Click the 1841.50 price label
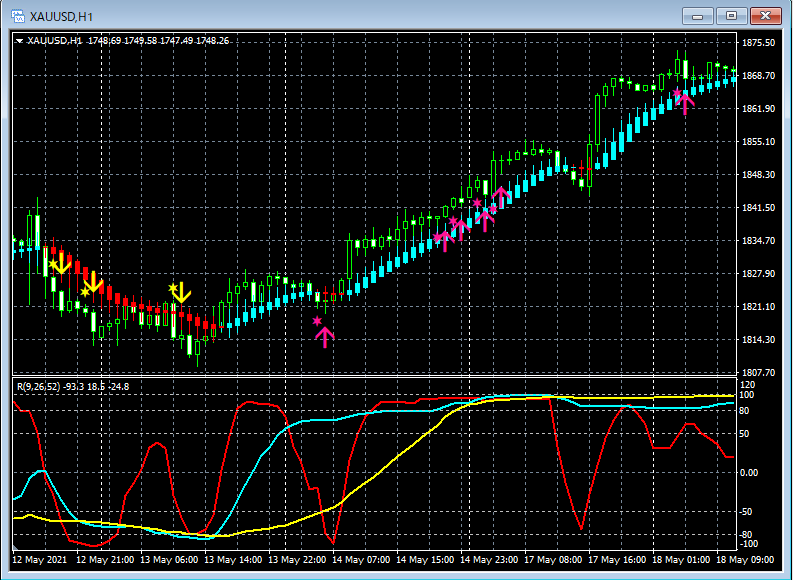The image size is (794, 580). point(758,208)
